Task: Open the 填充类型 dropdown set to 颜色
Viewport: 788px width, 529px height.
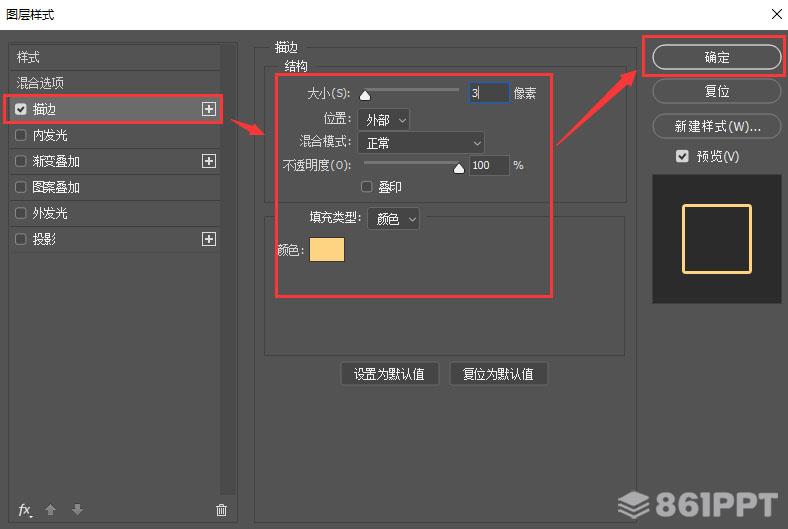Action: click(x=393, y=219)
